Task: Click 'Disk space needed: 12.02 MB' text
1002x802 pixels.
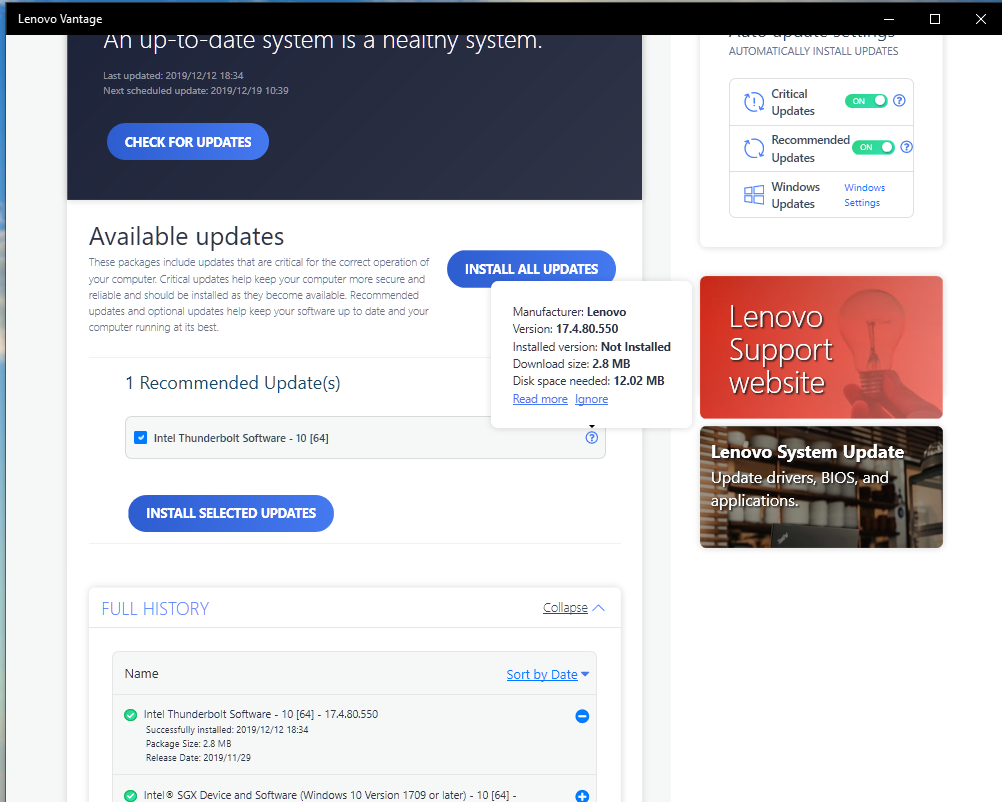Action: [x=589, y=381]
